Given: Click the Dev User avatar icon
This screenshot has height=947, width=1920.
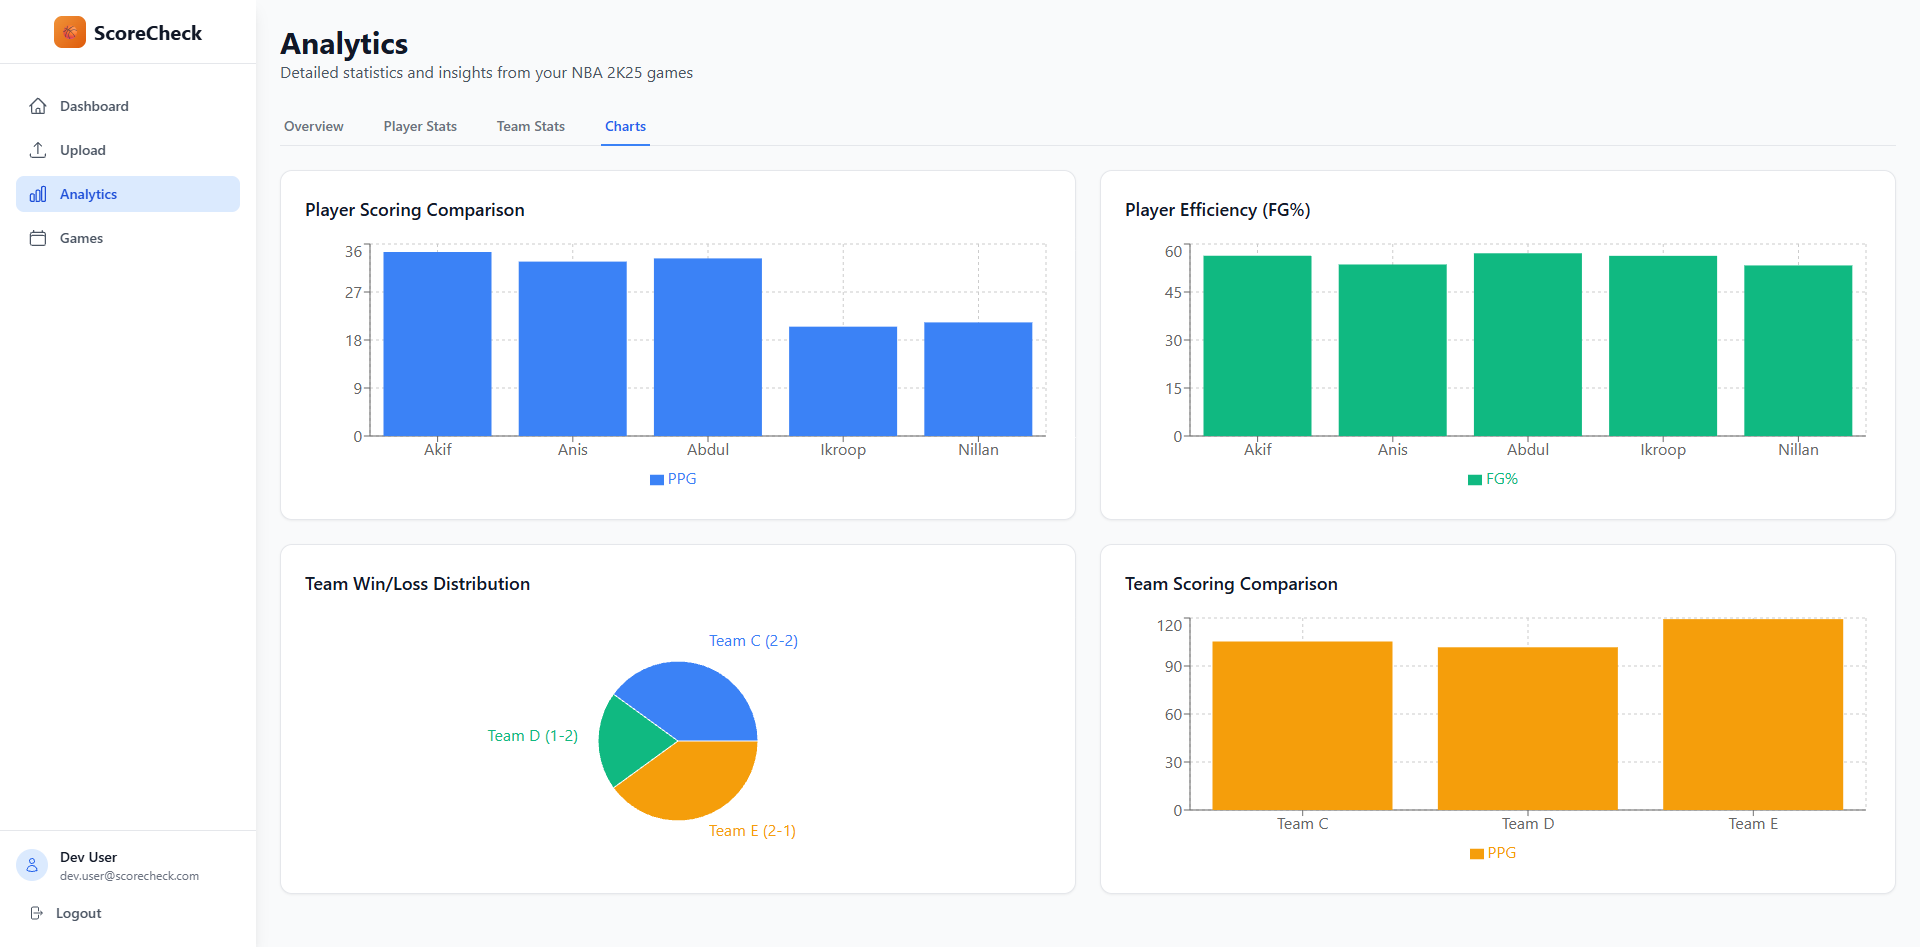Looking at the screenshot, I should click(32, 865).
